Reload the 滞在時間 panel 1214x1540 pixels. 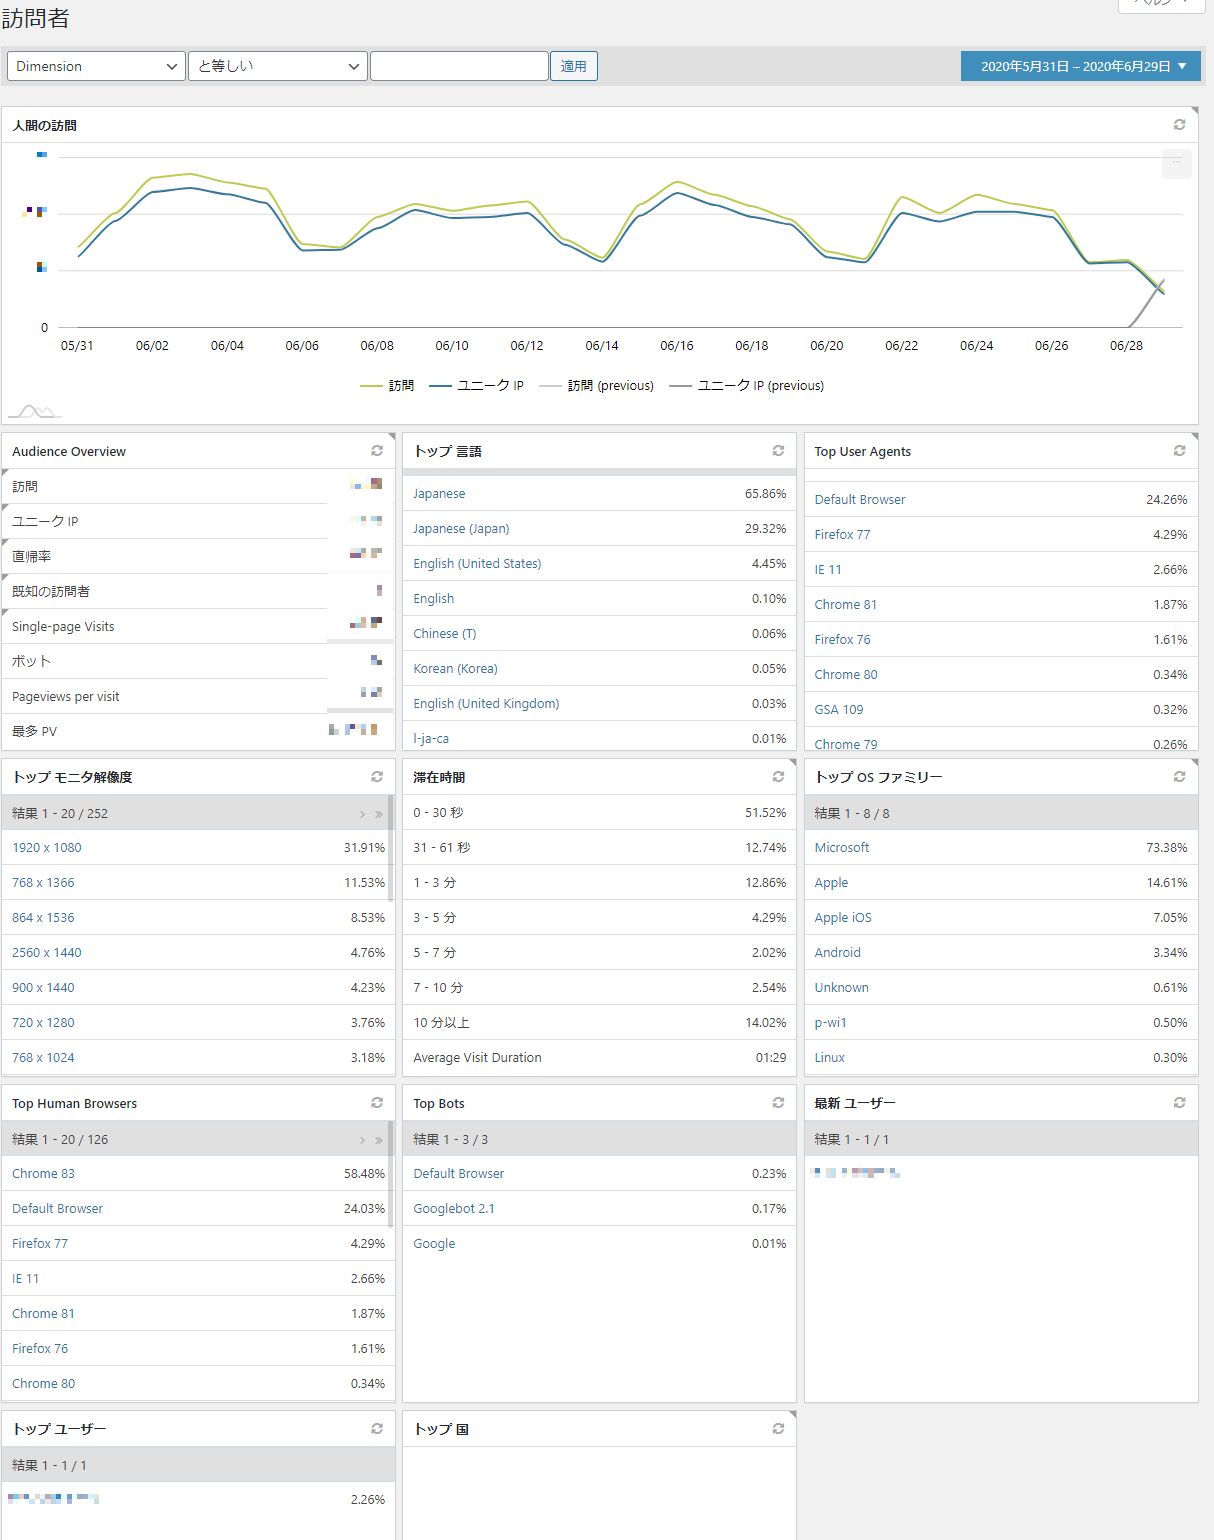(x=778, y=777)
